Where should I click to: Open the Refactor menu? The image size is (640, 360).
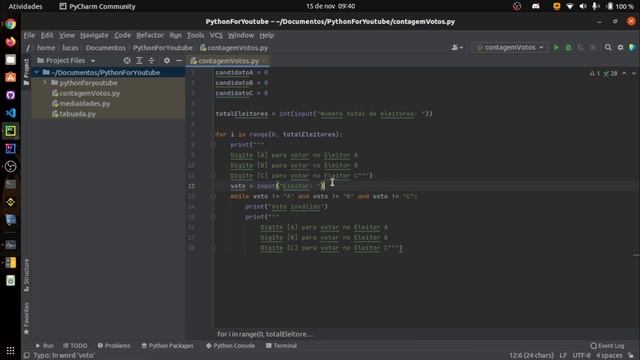tap(150, 35)
